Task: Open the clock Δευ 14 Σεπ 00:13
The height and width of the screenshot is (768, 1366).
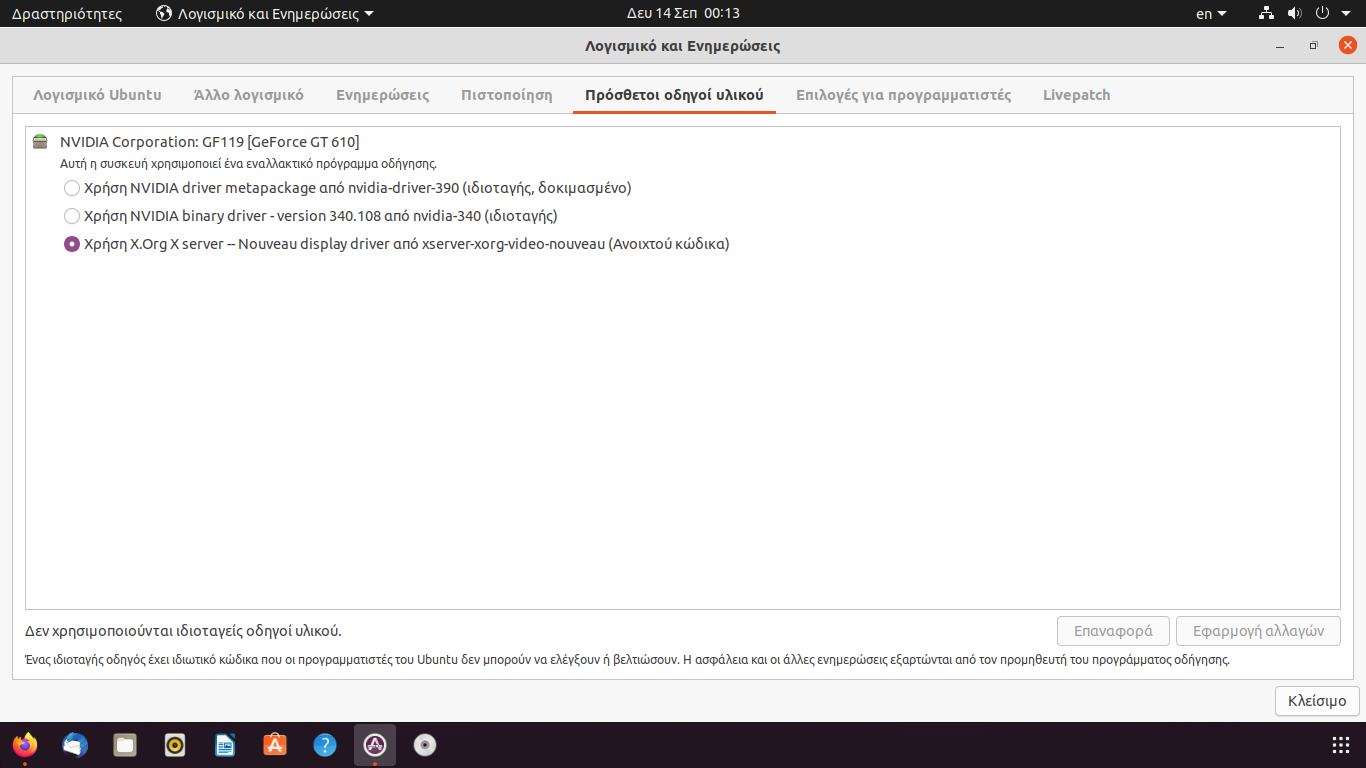Action: 683,13
